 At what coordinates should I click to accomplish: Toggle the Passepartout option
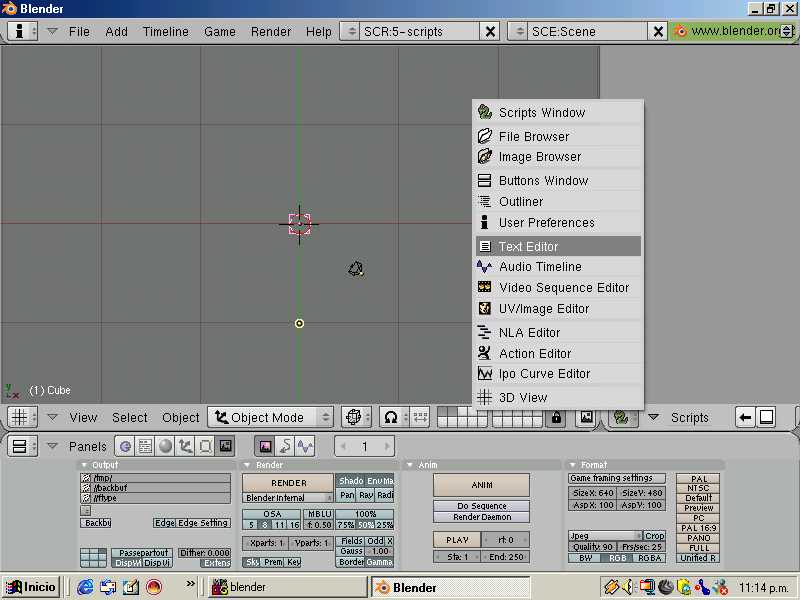[142, 553]
